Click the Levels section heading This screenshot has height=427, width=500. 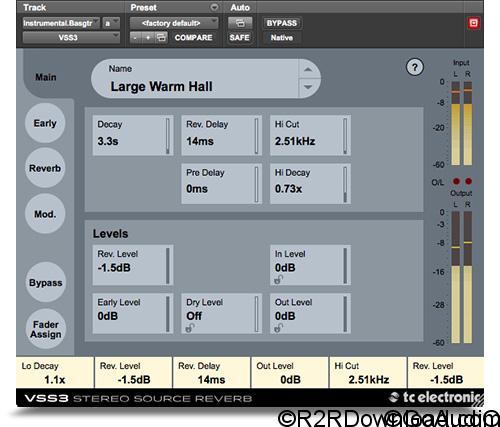tap(110, 234)
